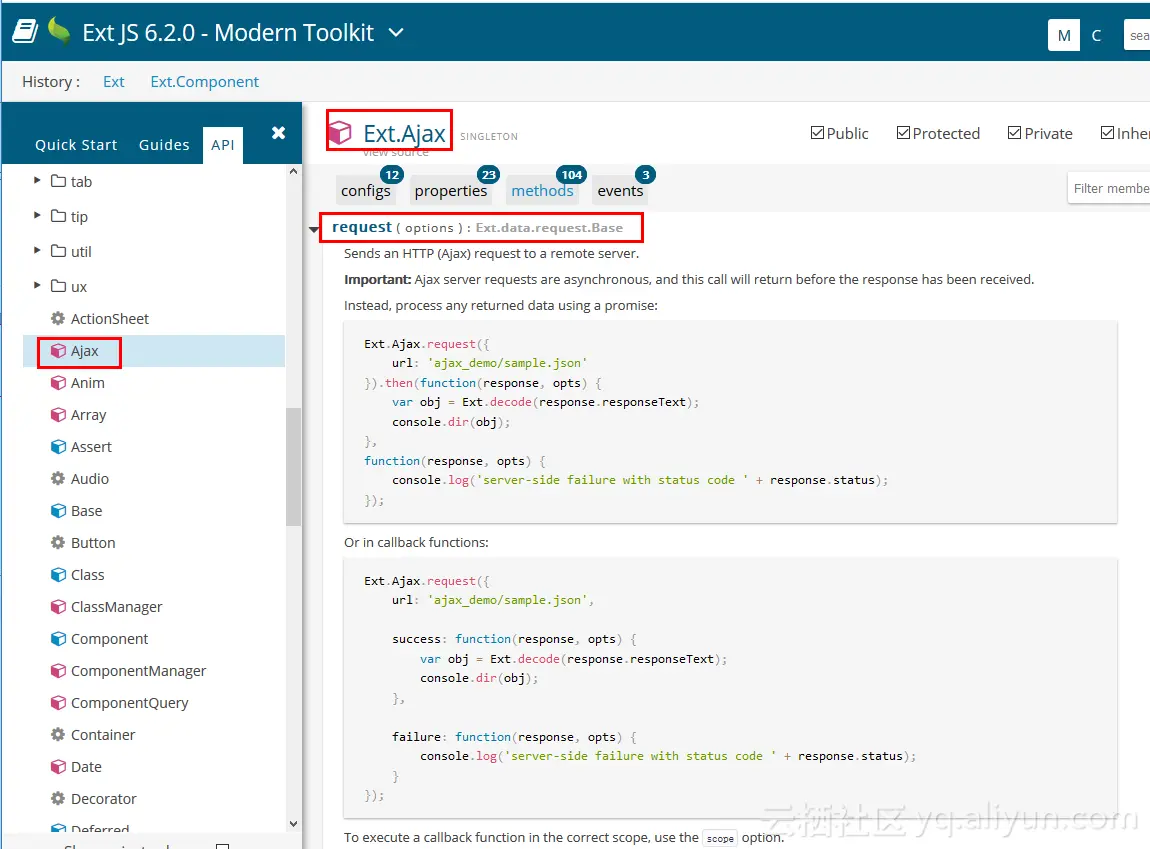Viewport: 1150px width, 849px height.
Task: Open ActionSheet in the API tree
Action: pyautogui.click(x=109, y=319)
